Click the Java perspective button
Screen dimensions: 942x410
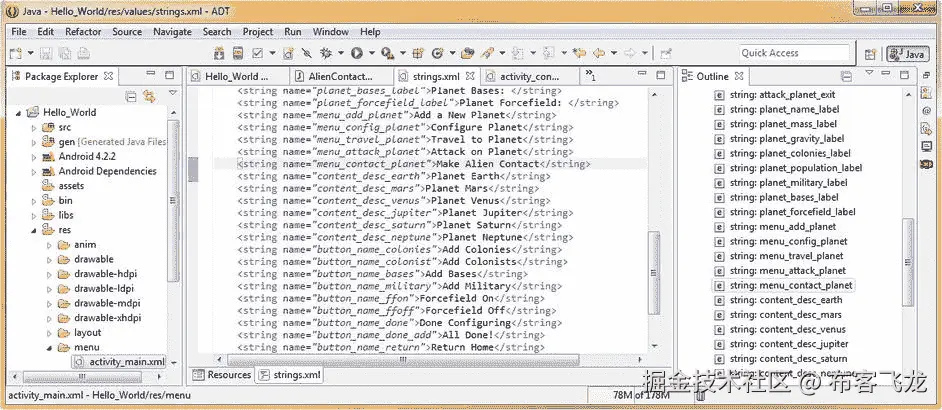(x=907, y=54)
